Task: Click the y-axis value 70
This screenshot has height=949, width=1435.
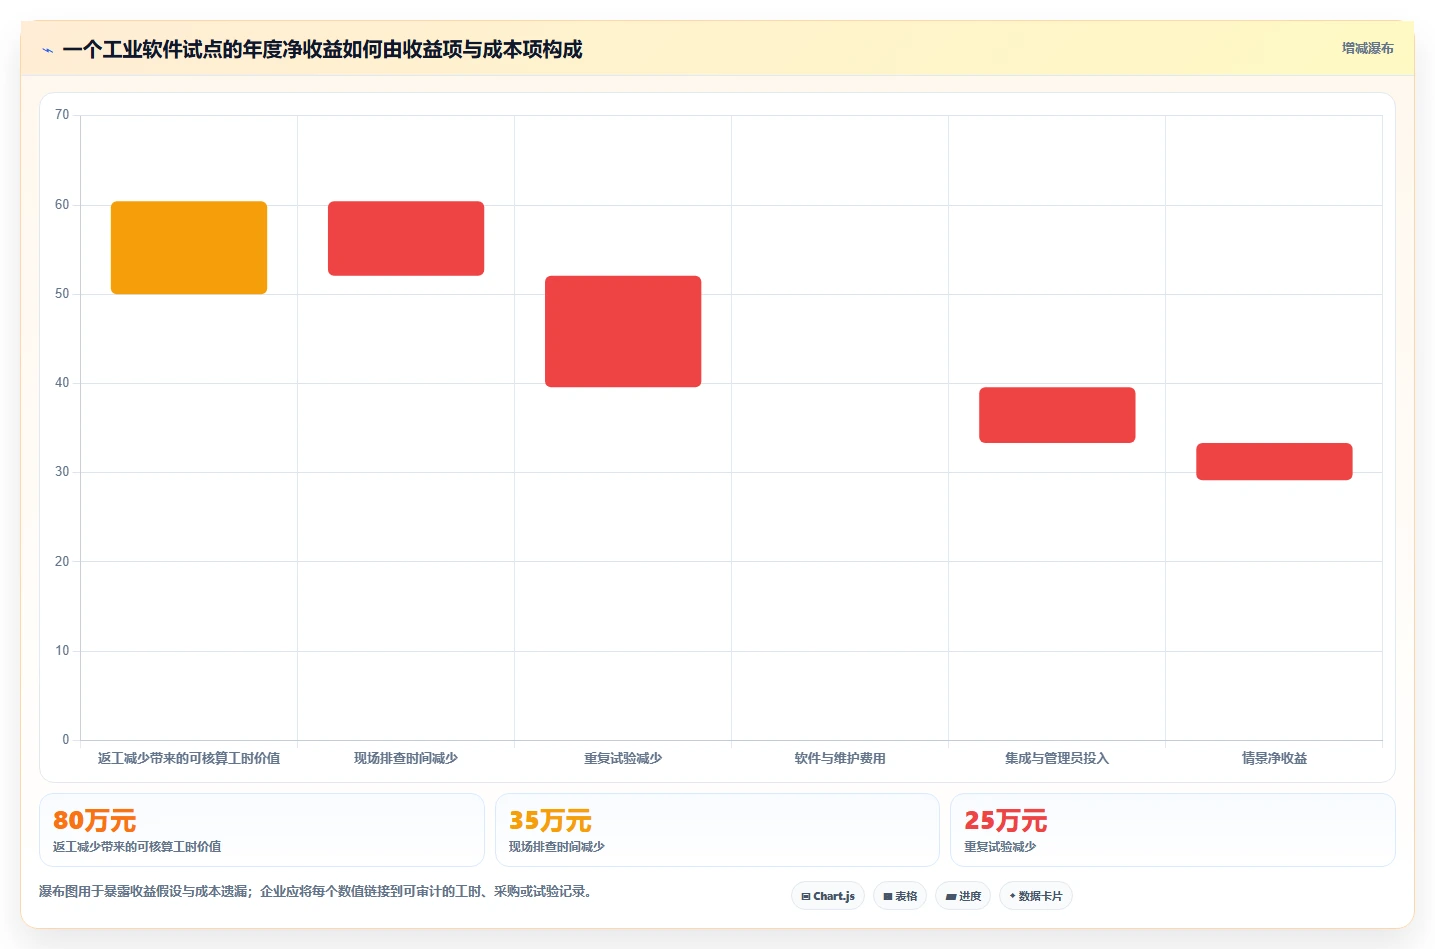Action: point(62,115)
